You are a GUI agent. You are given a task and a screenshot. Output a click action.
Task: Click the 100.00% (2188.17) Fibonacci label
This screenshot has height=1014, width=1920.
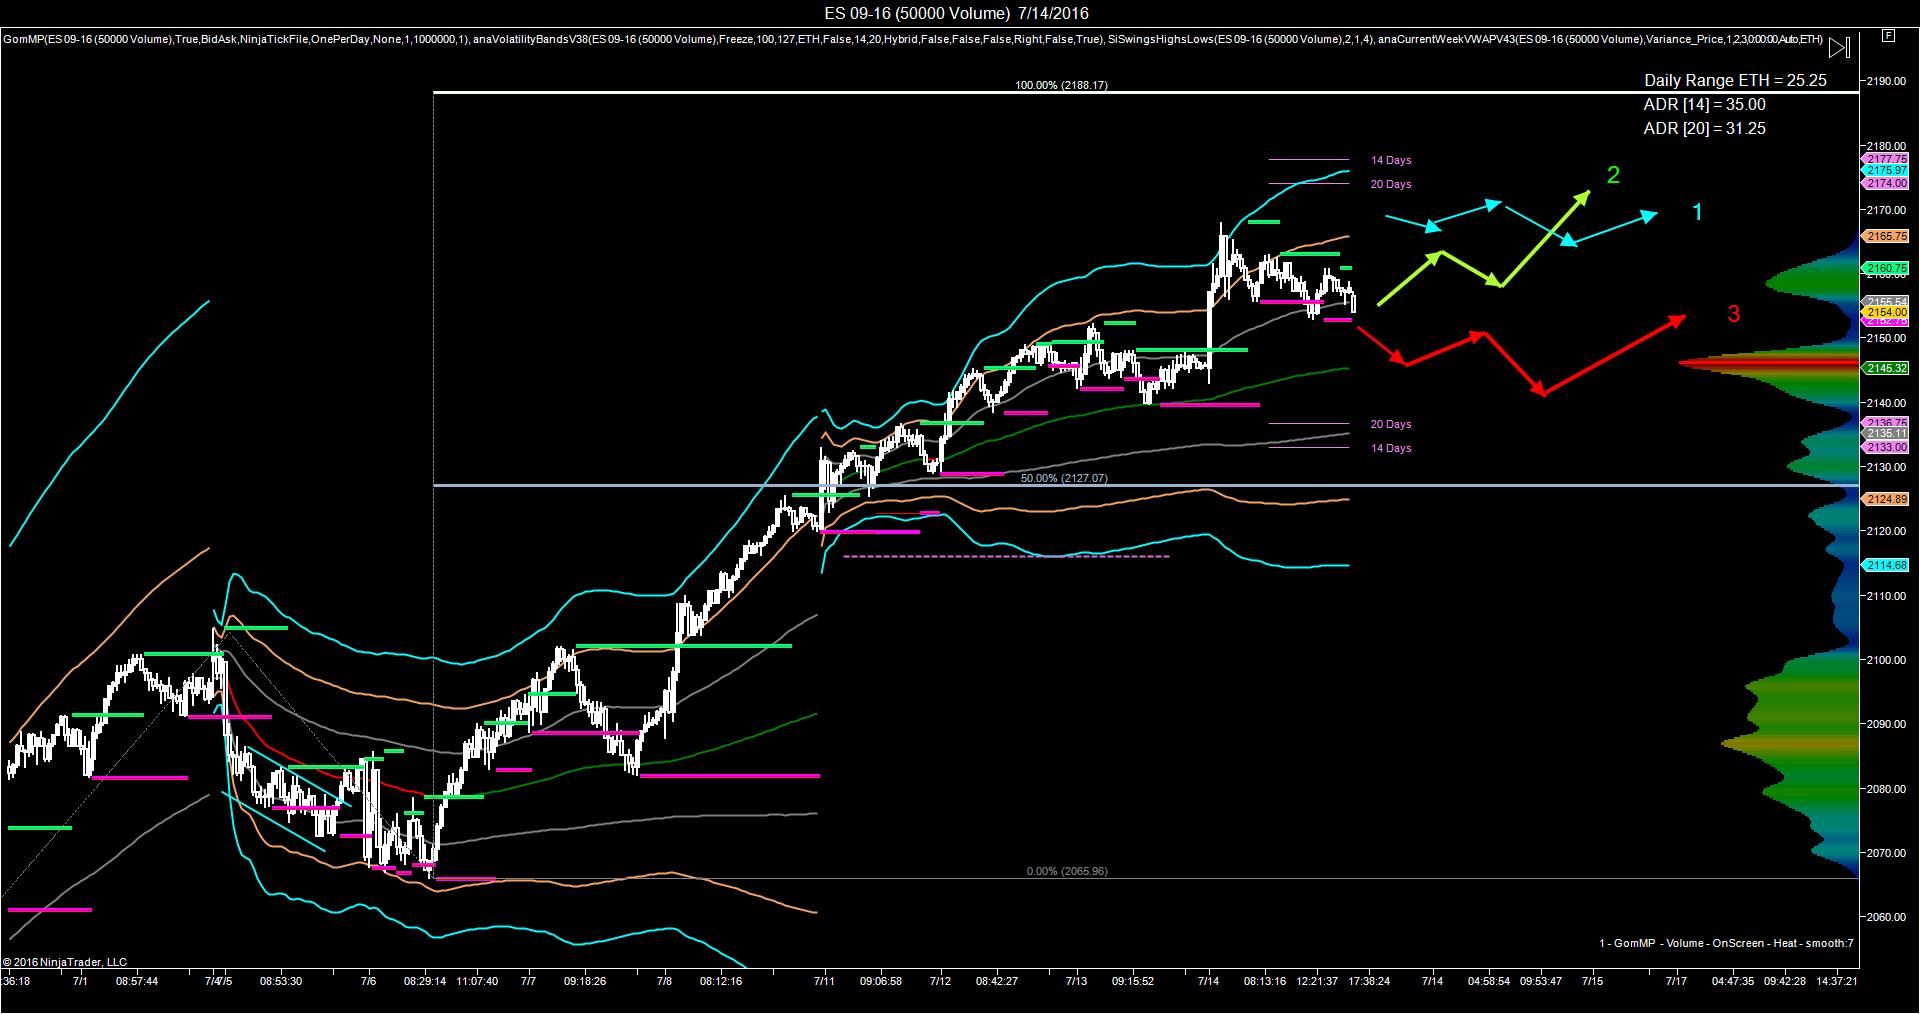(x=1061, y=85)
